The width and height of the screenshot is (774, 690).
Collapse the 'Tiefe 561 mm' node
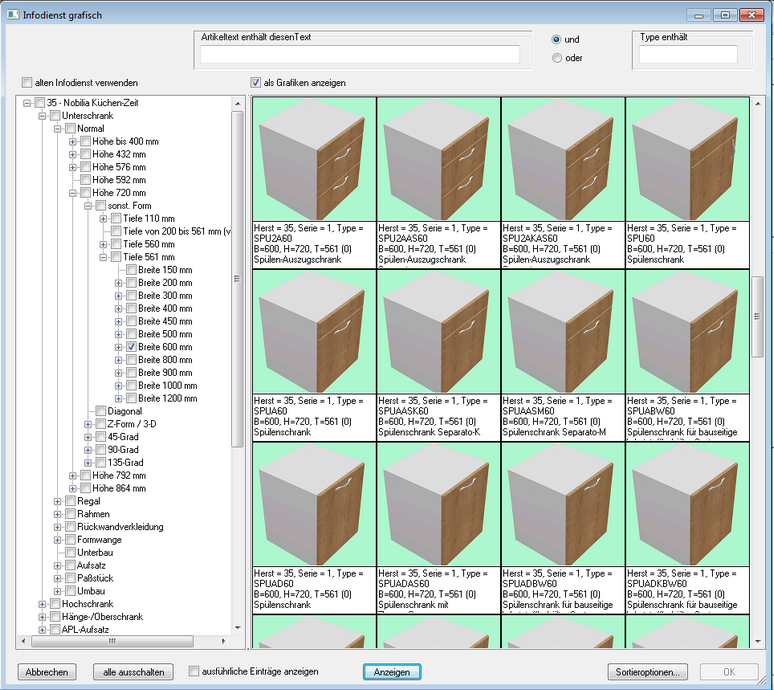(x=104, y=257)
